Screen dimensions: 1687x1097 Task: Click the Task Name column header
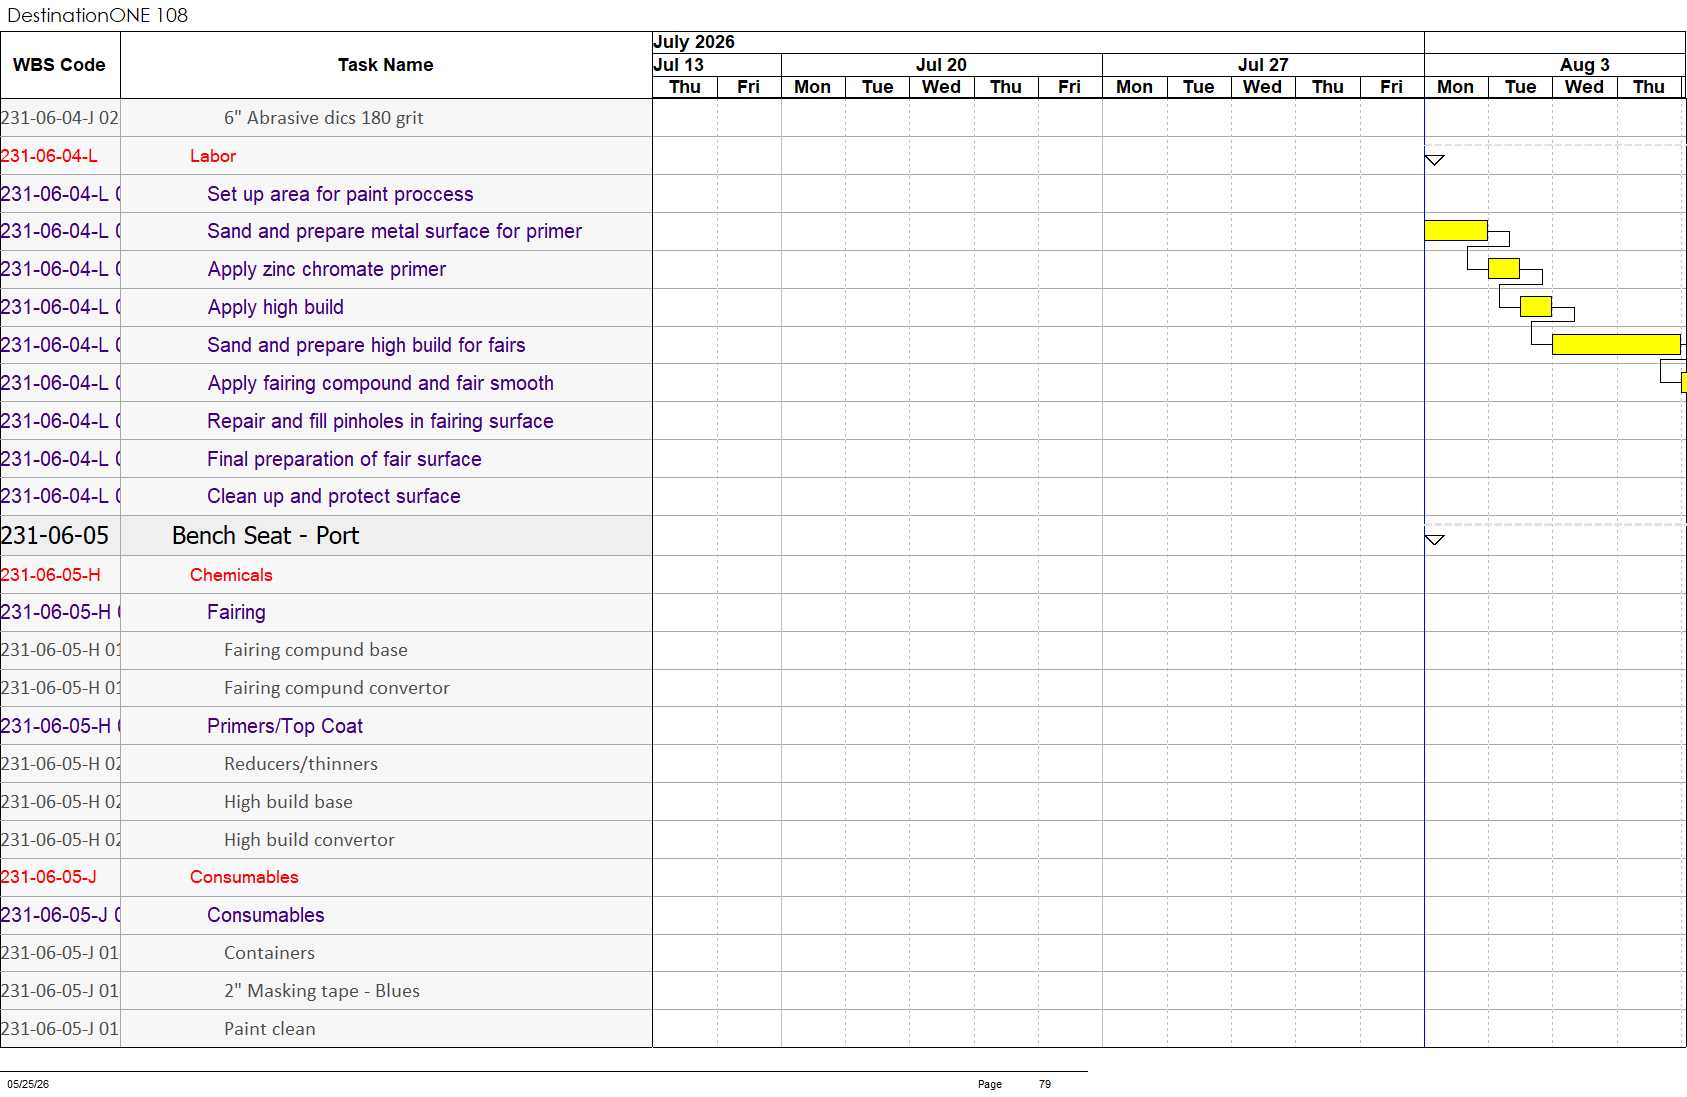tap(386, 65)
